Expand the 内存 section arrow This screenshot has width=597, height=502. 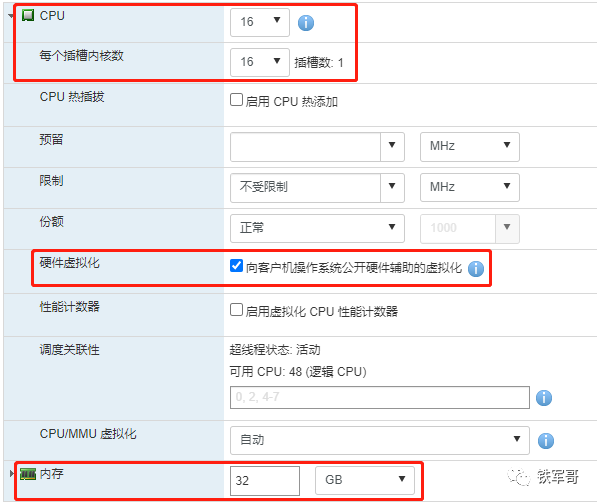pos(11,473)
